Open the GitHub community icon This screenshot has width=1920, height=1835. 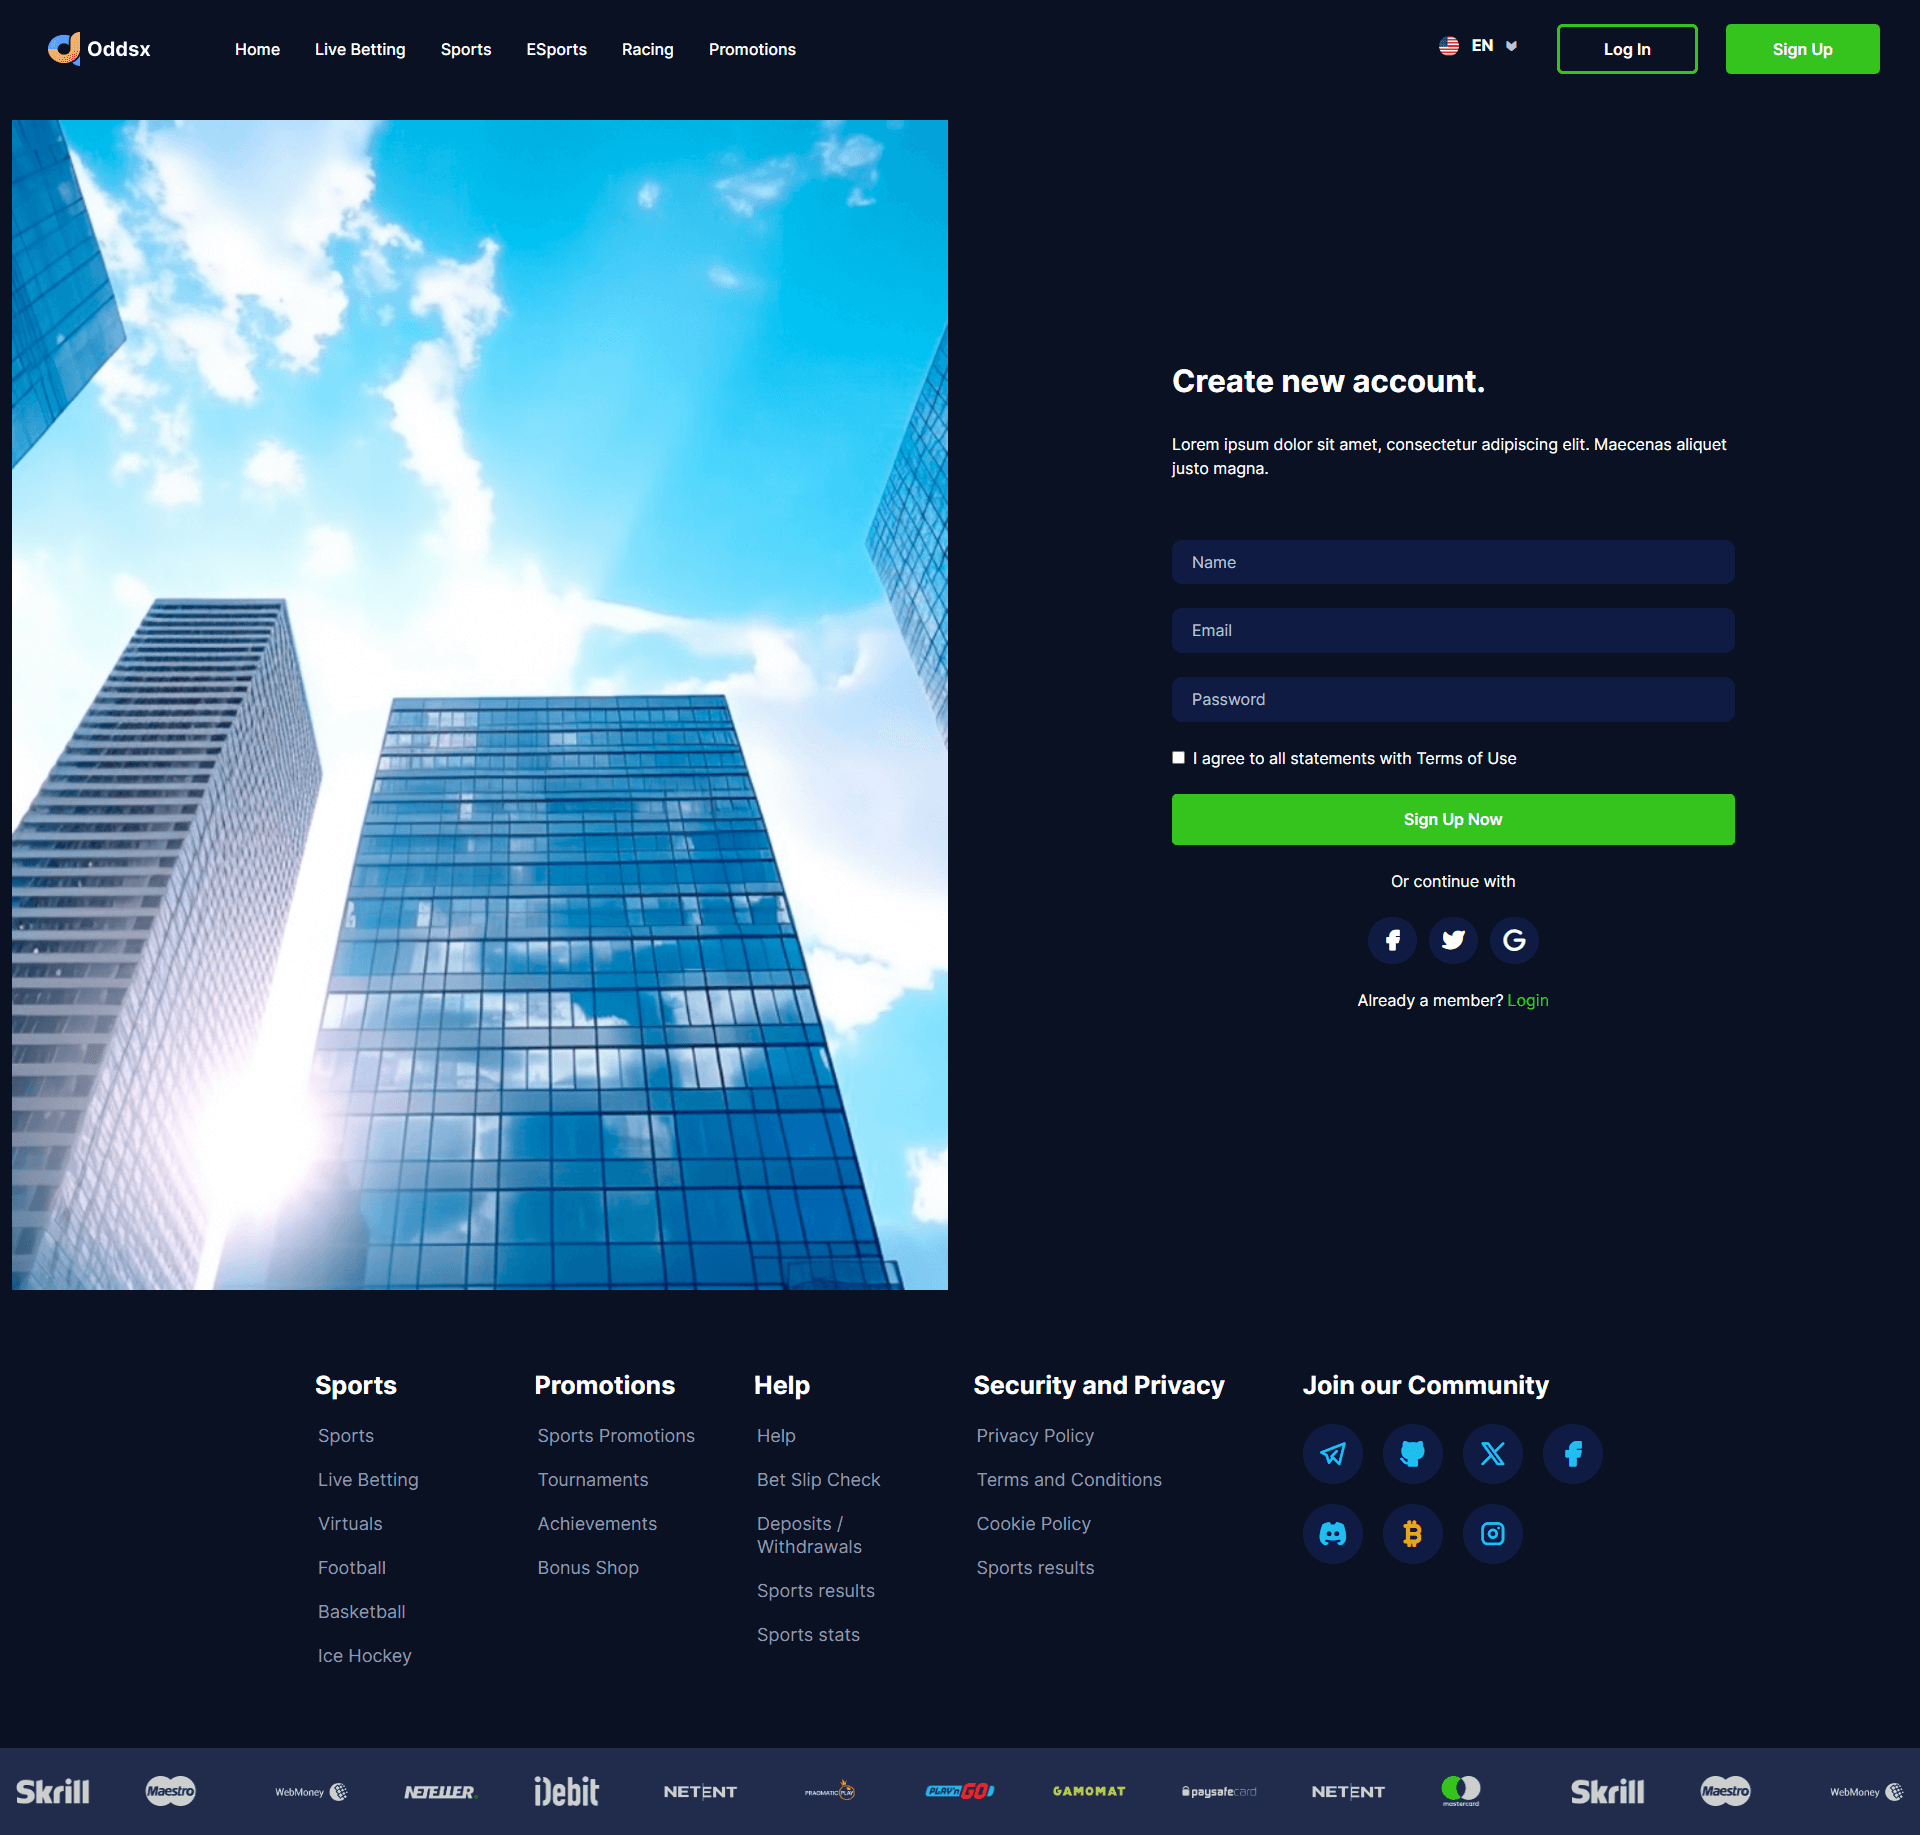[x=1412, y=1453]
